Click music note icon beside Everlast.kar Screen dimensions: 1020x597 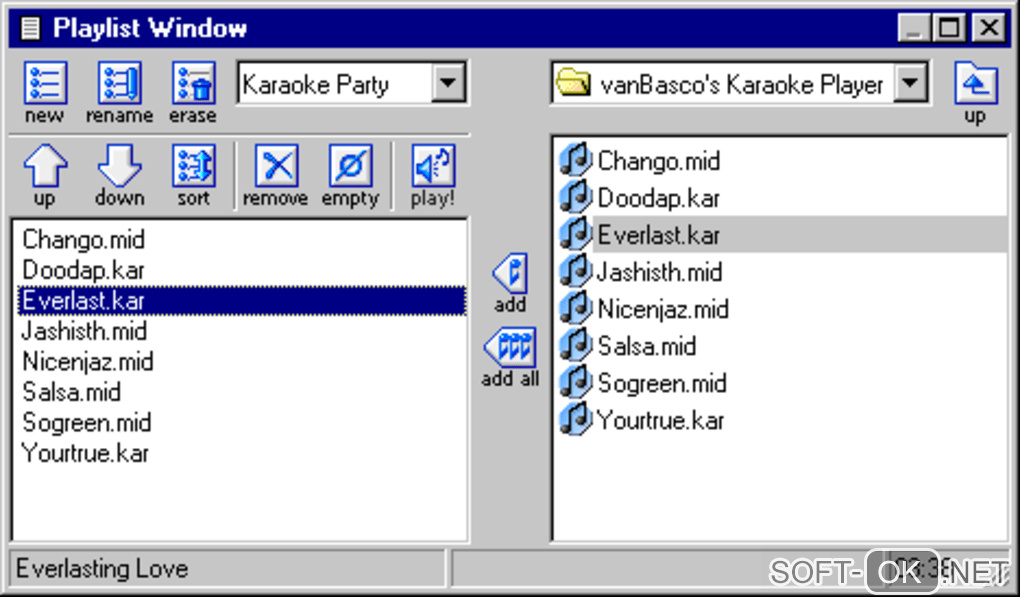pos(575,234)
